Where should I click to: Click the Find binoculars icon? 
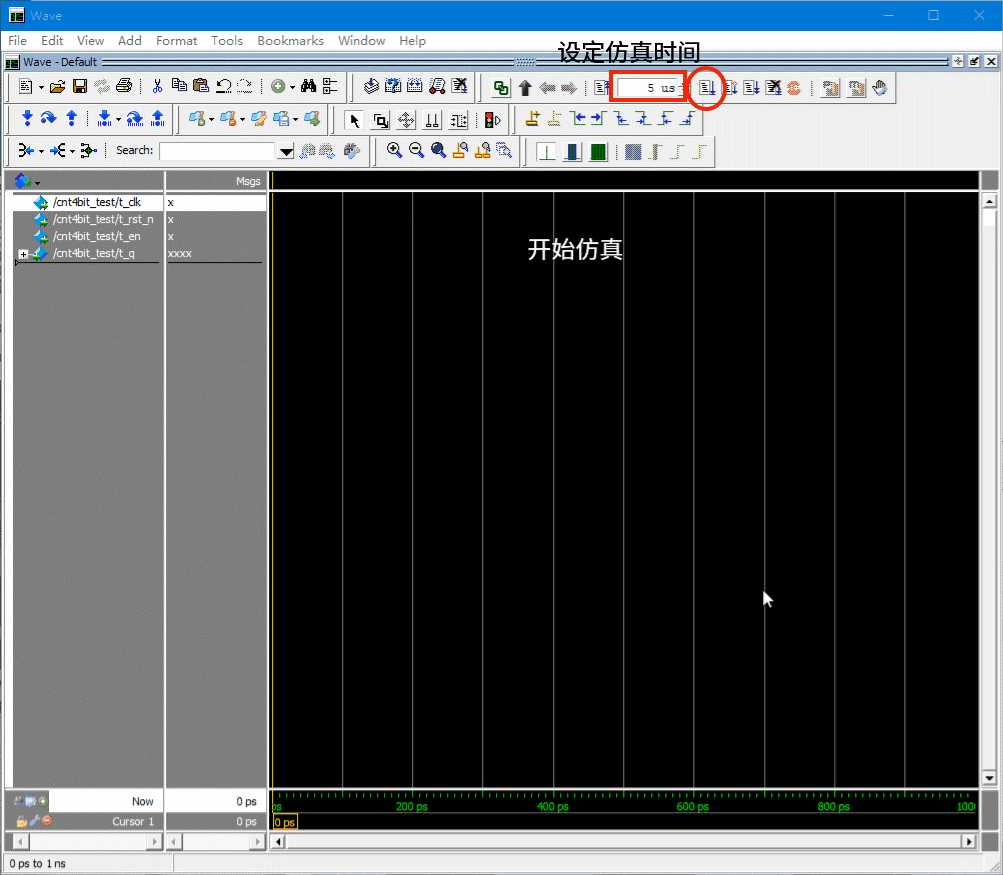tap(308, 86)
